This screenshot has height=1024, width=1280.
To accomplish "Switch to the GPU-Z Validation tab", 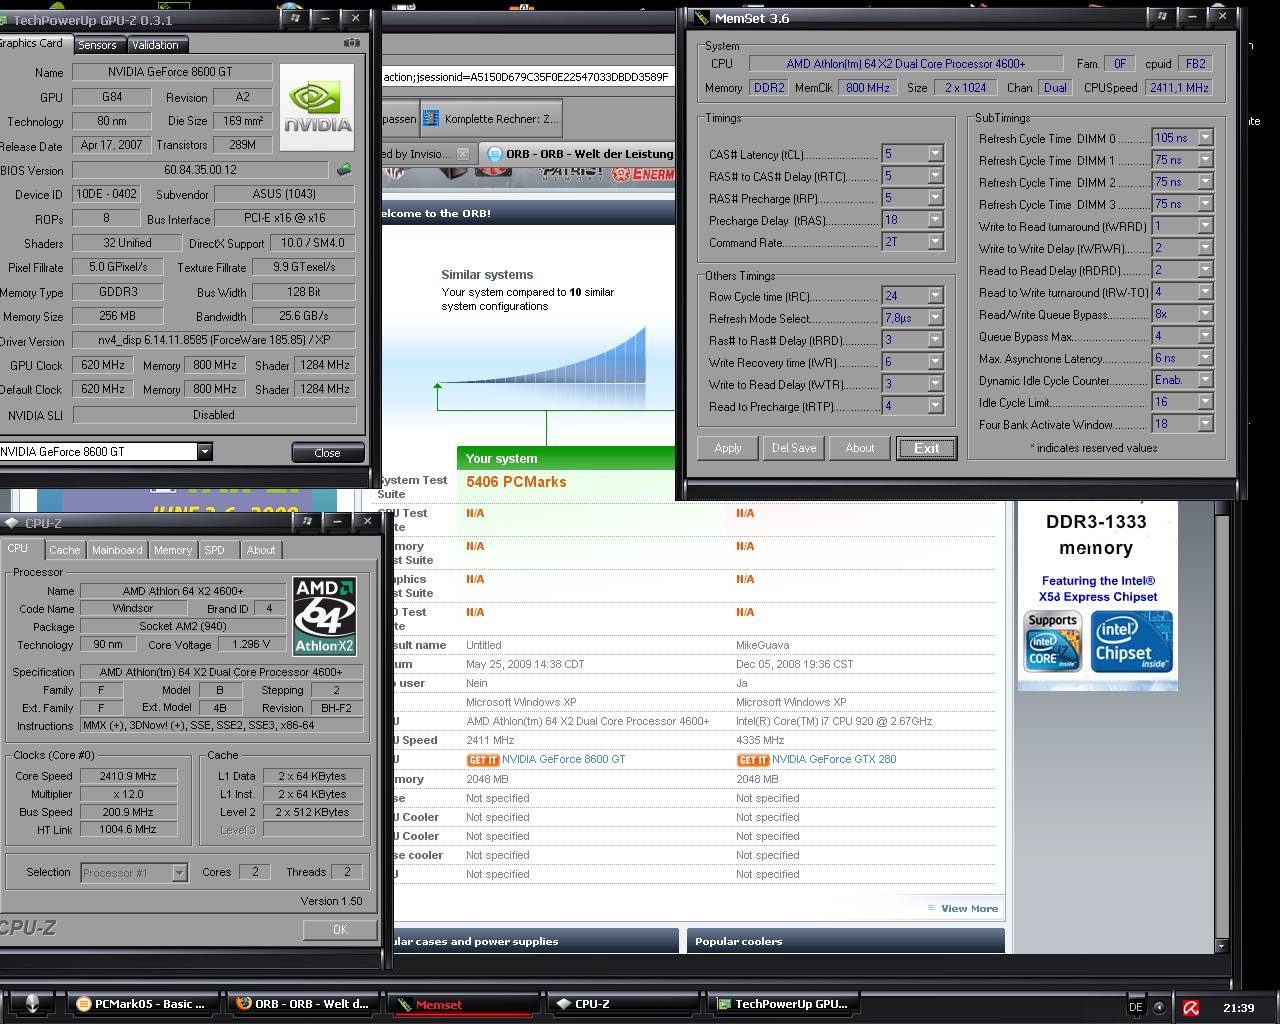I will [155, 45].
